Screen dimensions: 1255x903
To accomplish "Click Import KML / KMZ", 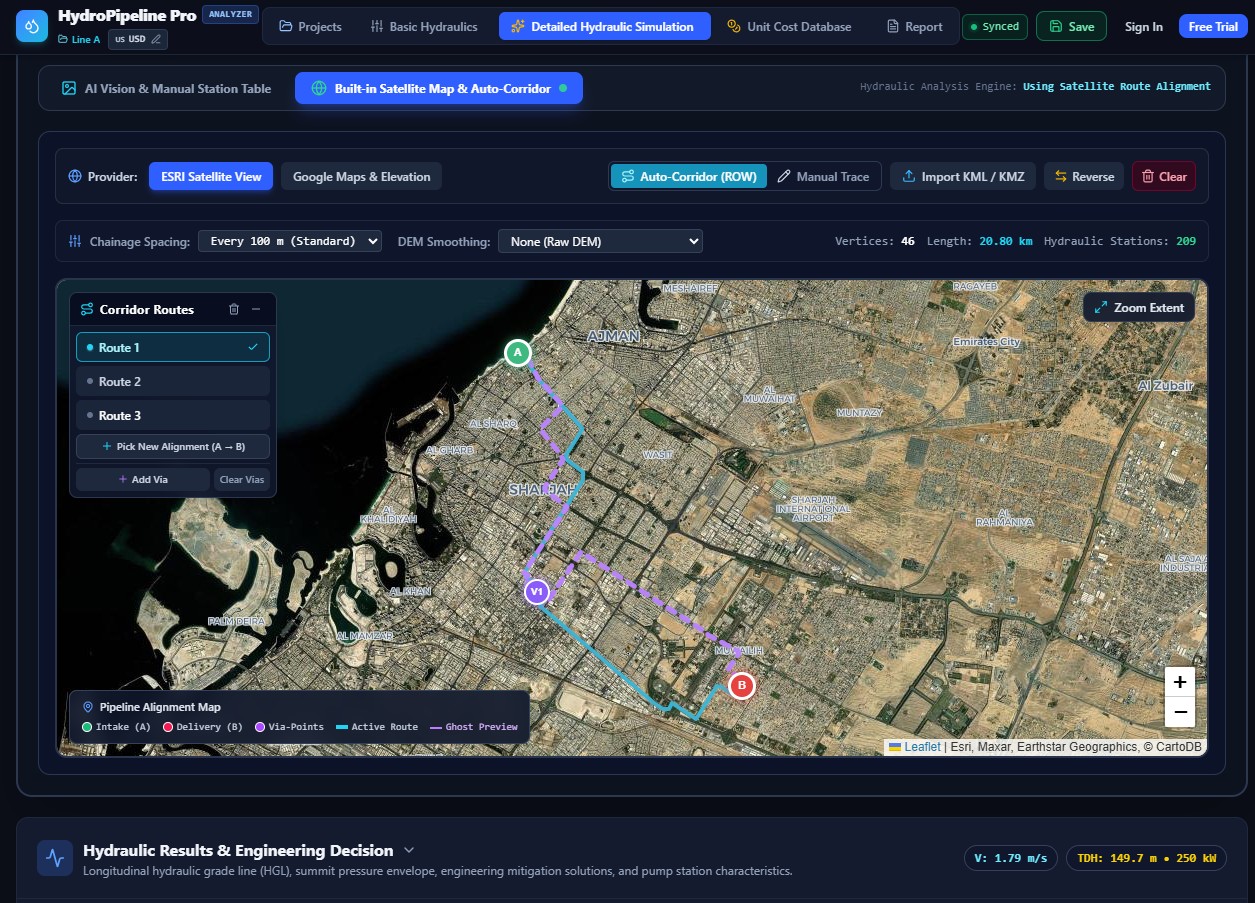I will 963,177.
